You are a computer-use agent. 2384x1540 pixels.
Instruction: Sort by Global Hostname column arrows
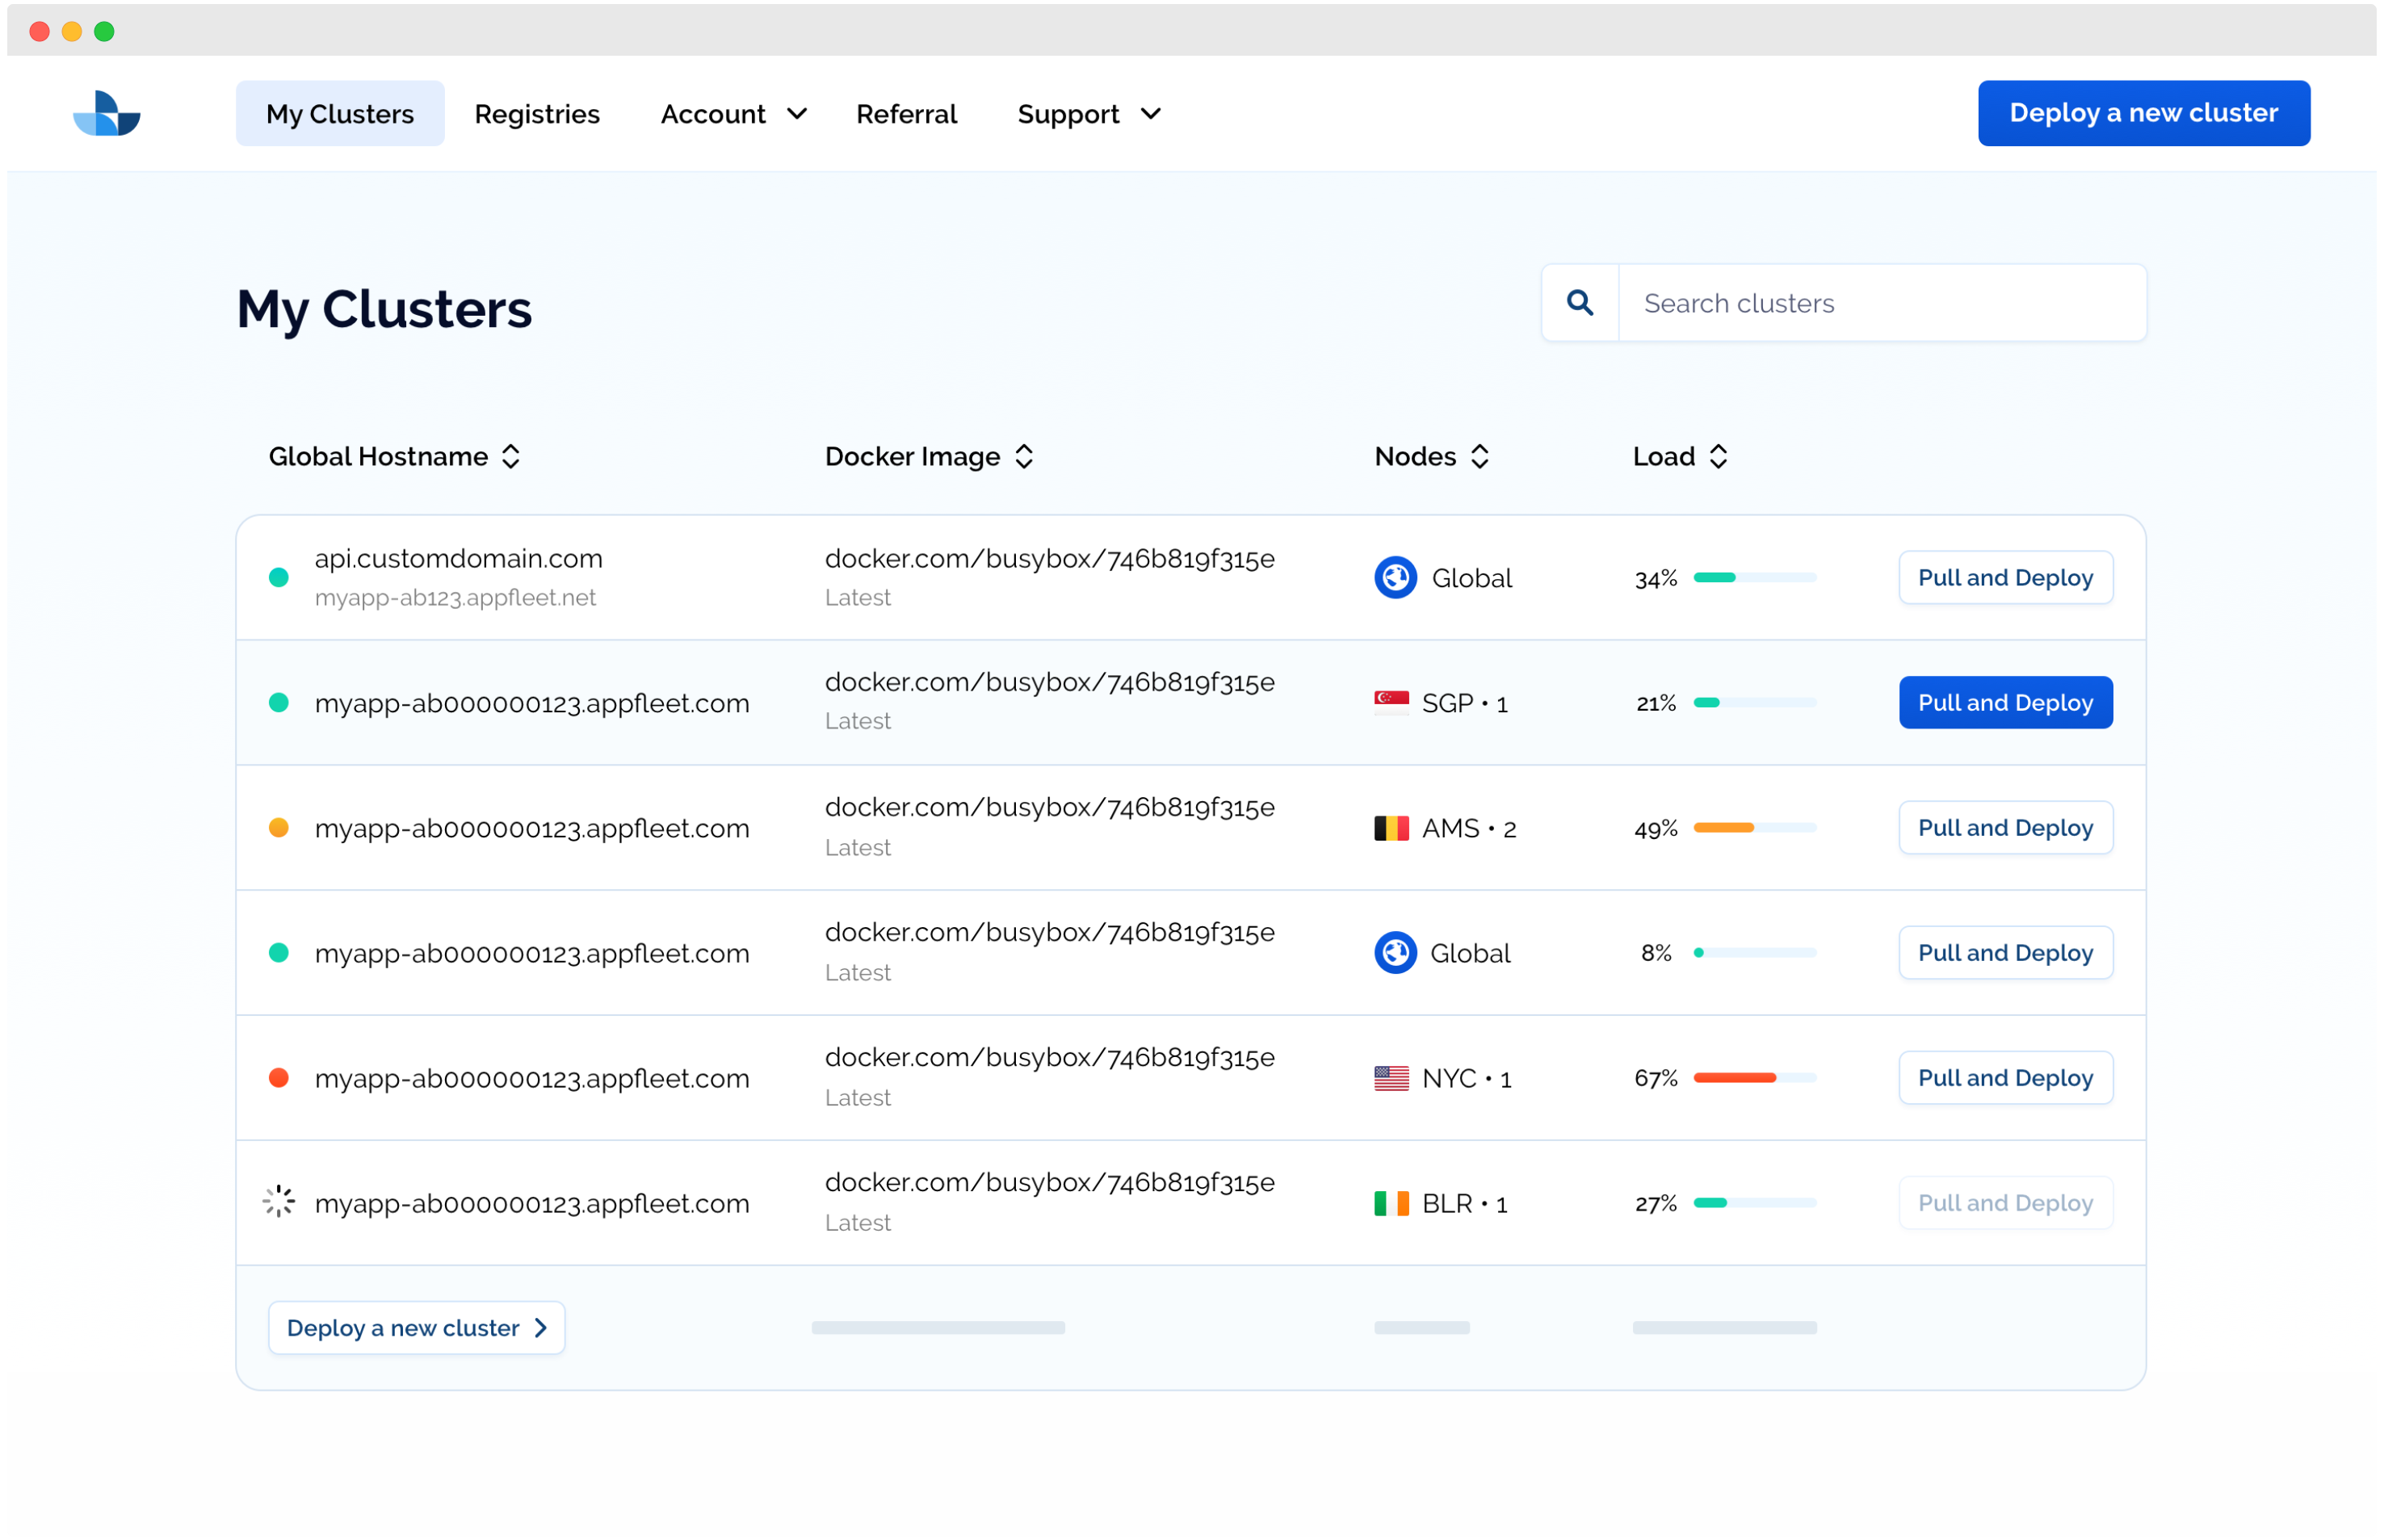(511, 456)
